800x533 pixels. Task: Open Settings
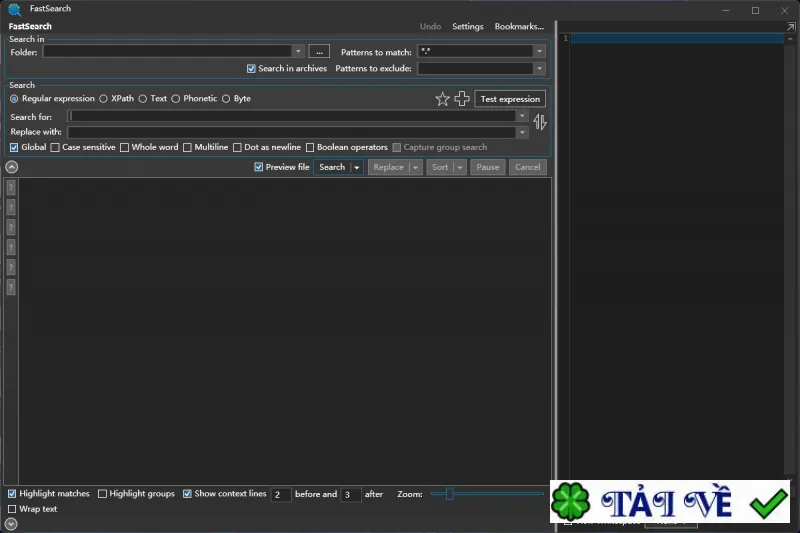click(x=467, y=27)
